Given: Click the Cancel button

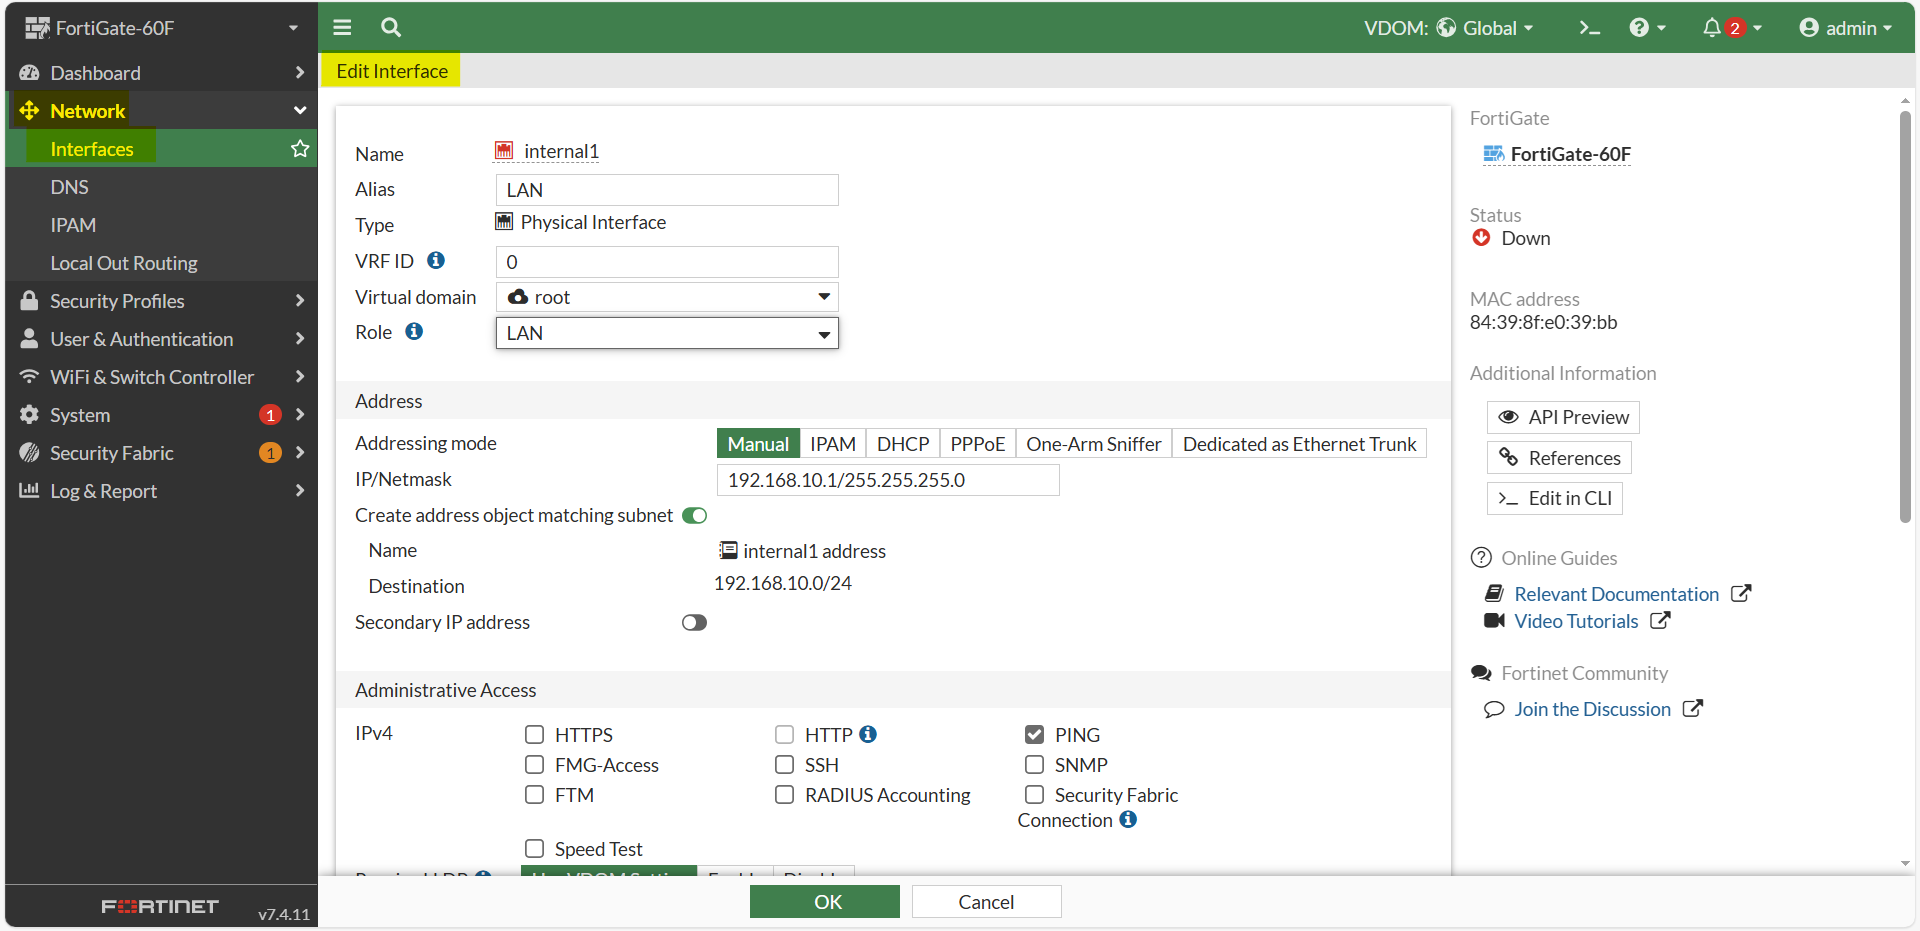Looking at the screenshot, I should pos(986,902).
